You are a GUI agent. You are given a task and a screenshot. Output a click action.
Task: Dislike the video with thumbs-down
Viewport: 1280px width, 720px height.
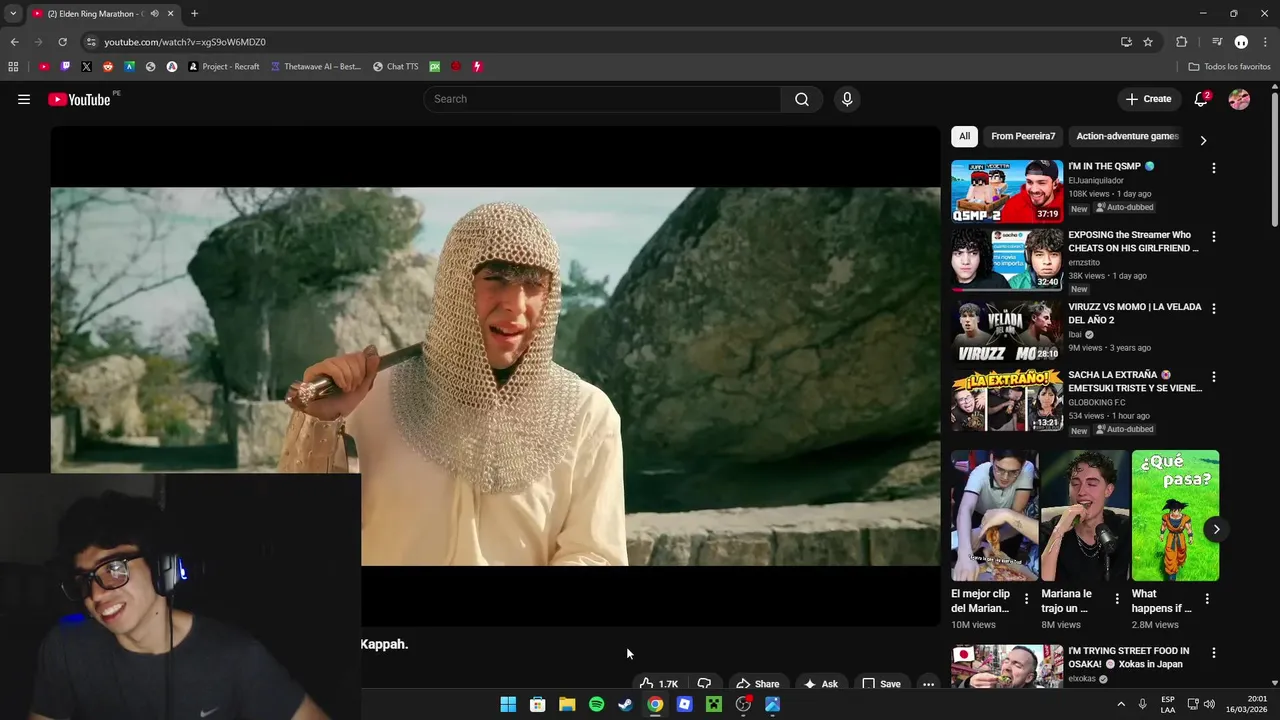click(x=704, y=684)
